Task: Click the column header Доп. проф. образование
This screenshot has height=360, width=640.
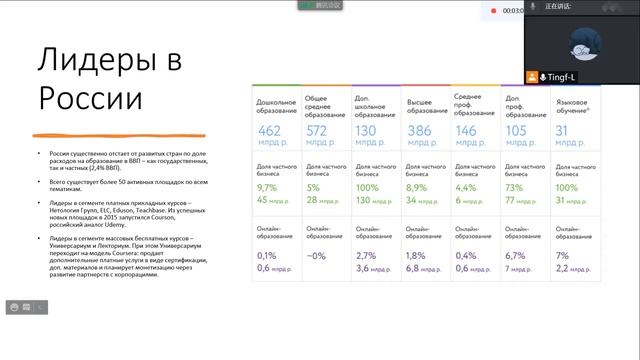Action: [526, 107]
